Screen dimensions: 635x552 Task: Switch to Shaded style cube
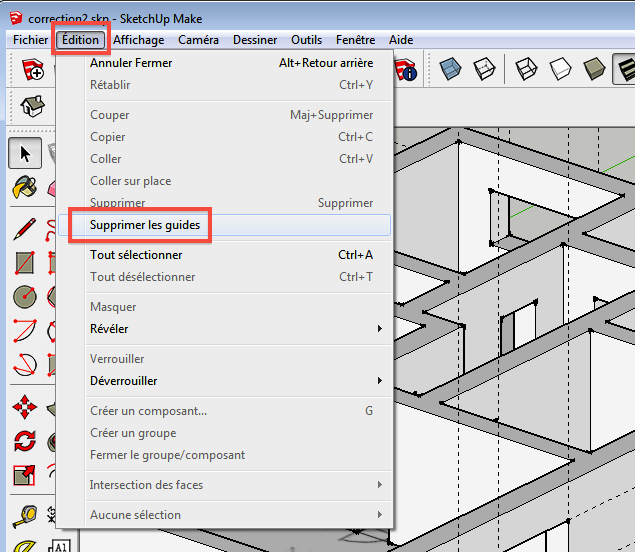click(594, 69)
